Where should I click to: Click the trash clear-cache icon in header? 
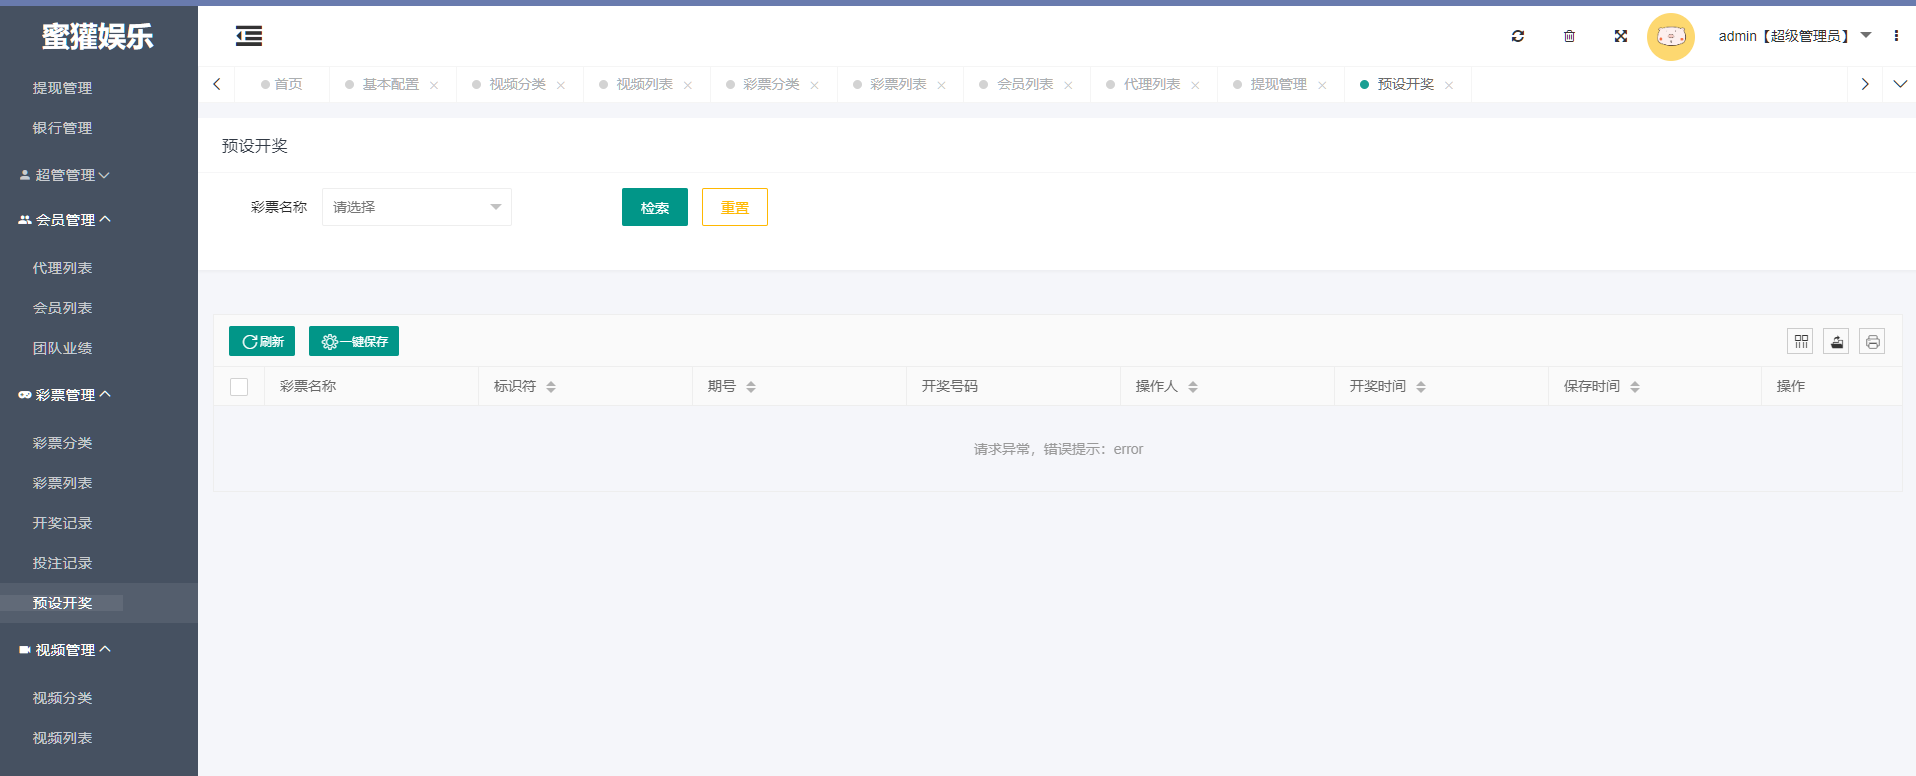pyautogui.click(x=1569, y=36)
